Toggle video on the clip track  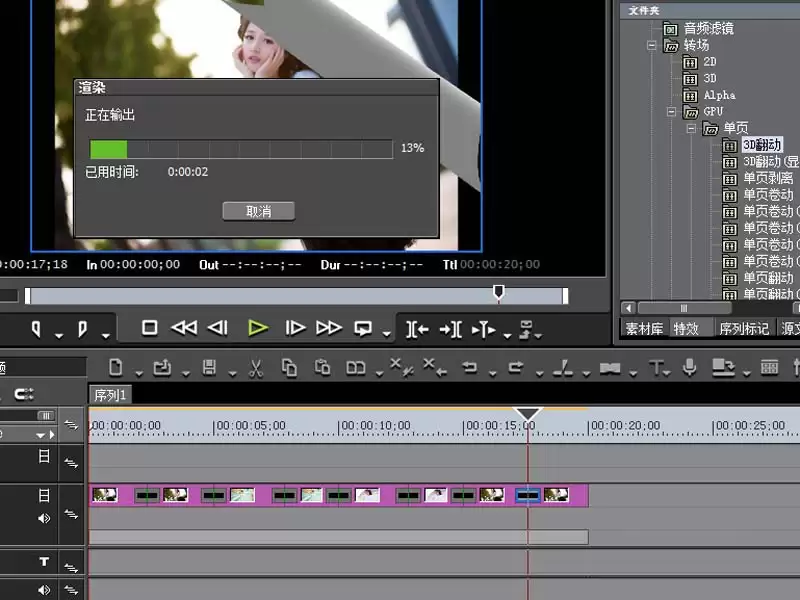coord(44,495)
